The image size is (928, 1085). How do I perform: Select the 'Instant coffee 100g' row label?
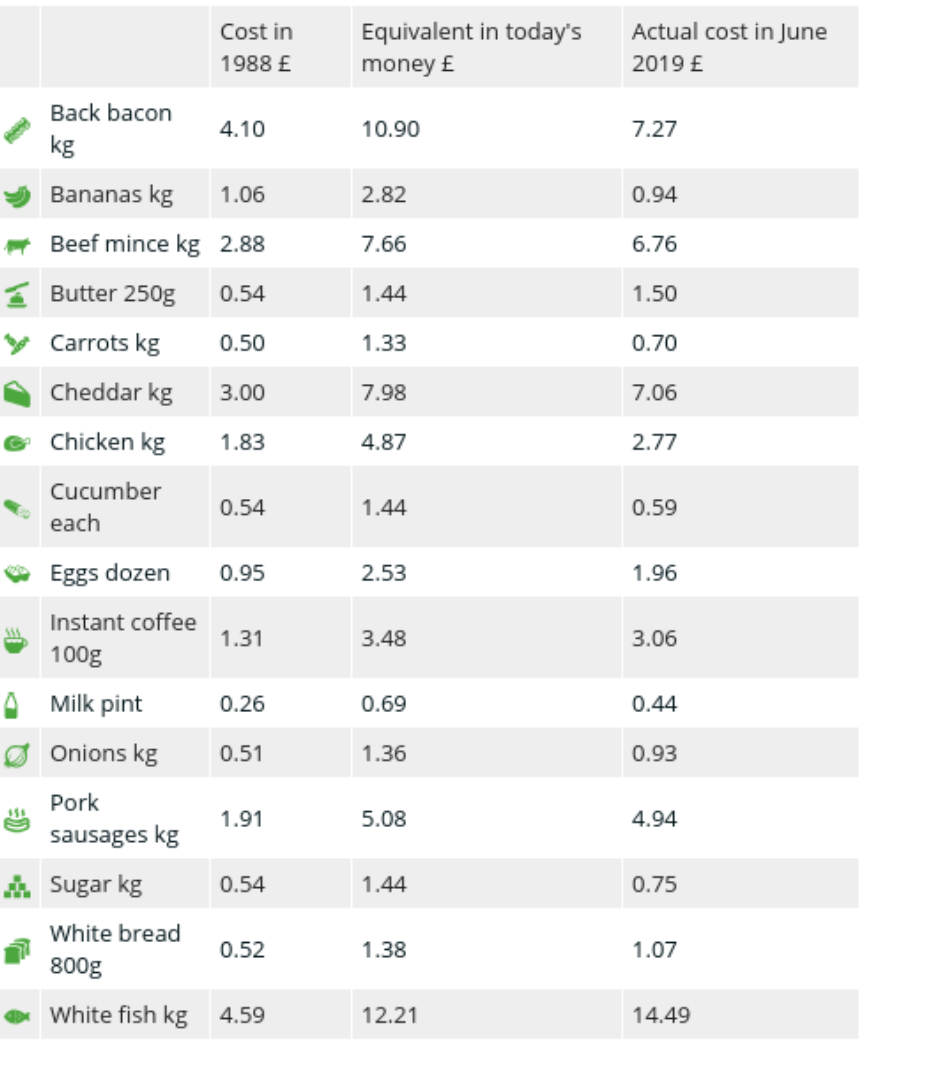[123, 638]
